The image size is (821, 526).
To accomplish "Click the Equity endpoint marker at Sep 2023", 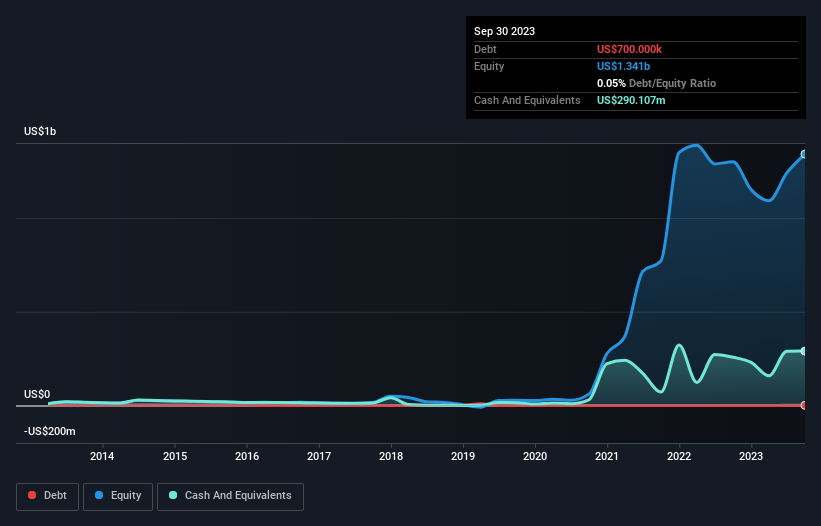I will pyautogui.click(x=804, y=154).
